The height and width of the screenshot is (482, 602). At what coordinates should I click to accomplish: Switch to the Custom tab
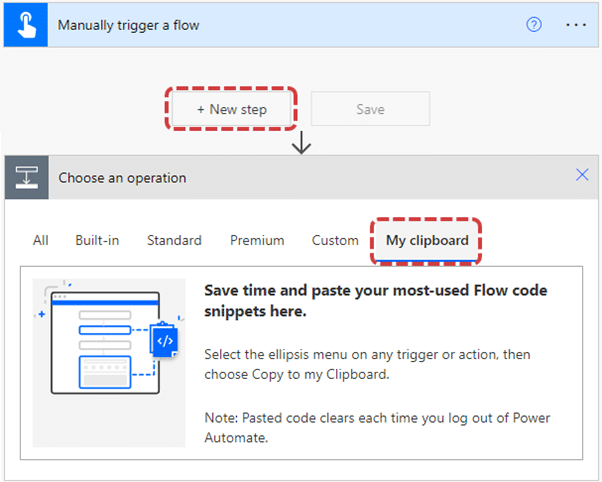coord(335,240)
